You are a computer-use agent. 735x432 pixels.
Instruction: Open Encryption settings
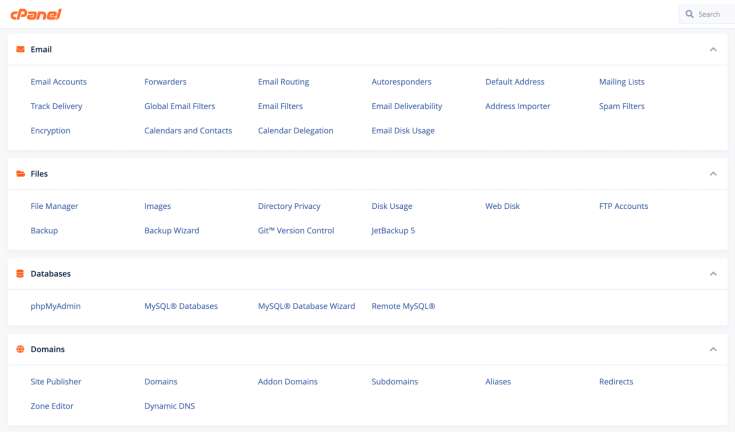pos(50,131)
